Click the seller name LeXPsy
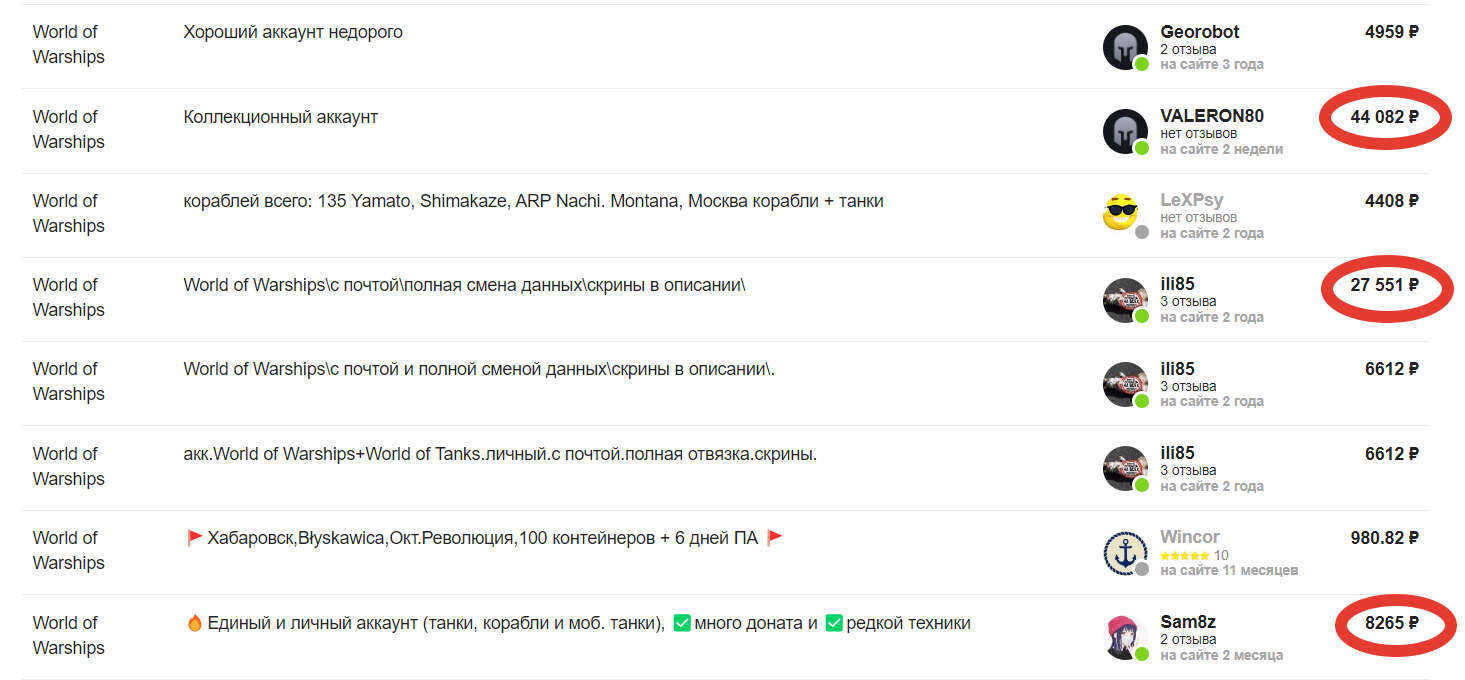This screenshot has width=1465, height=680. click(x=1191, y=200)
